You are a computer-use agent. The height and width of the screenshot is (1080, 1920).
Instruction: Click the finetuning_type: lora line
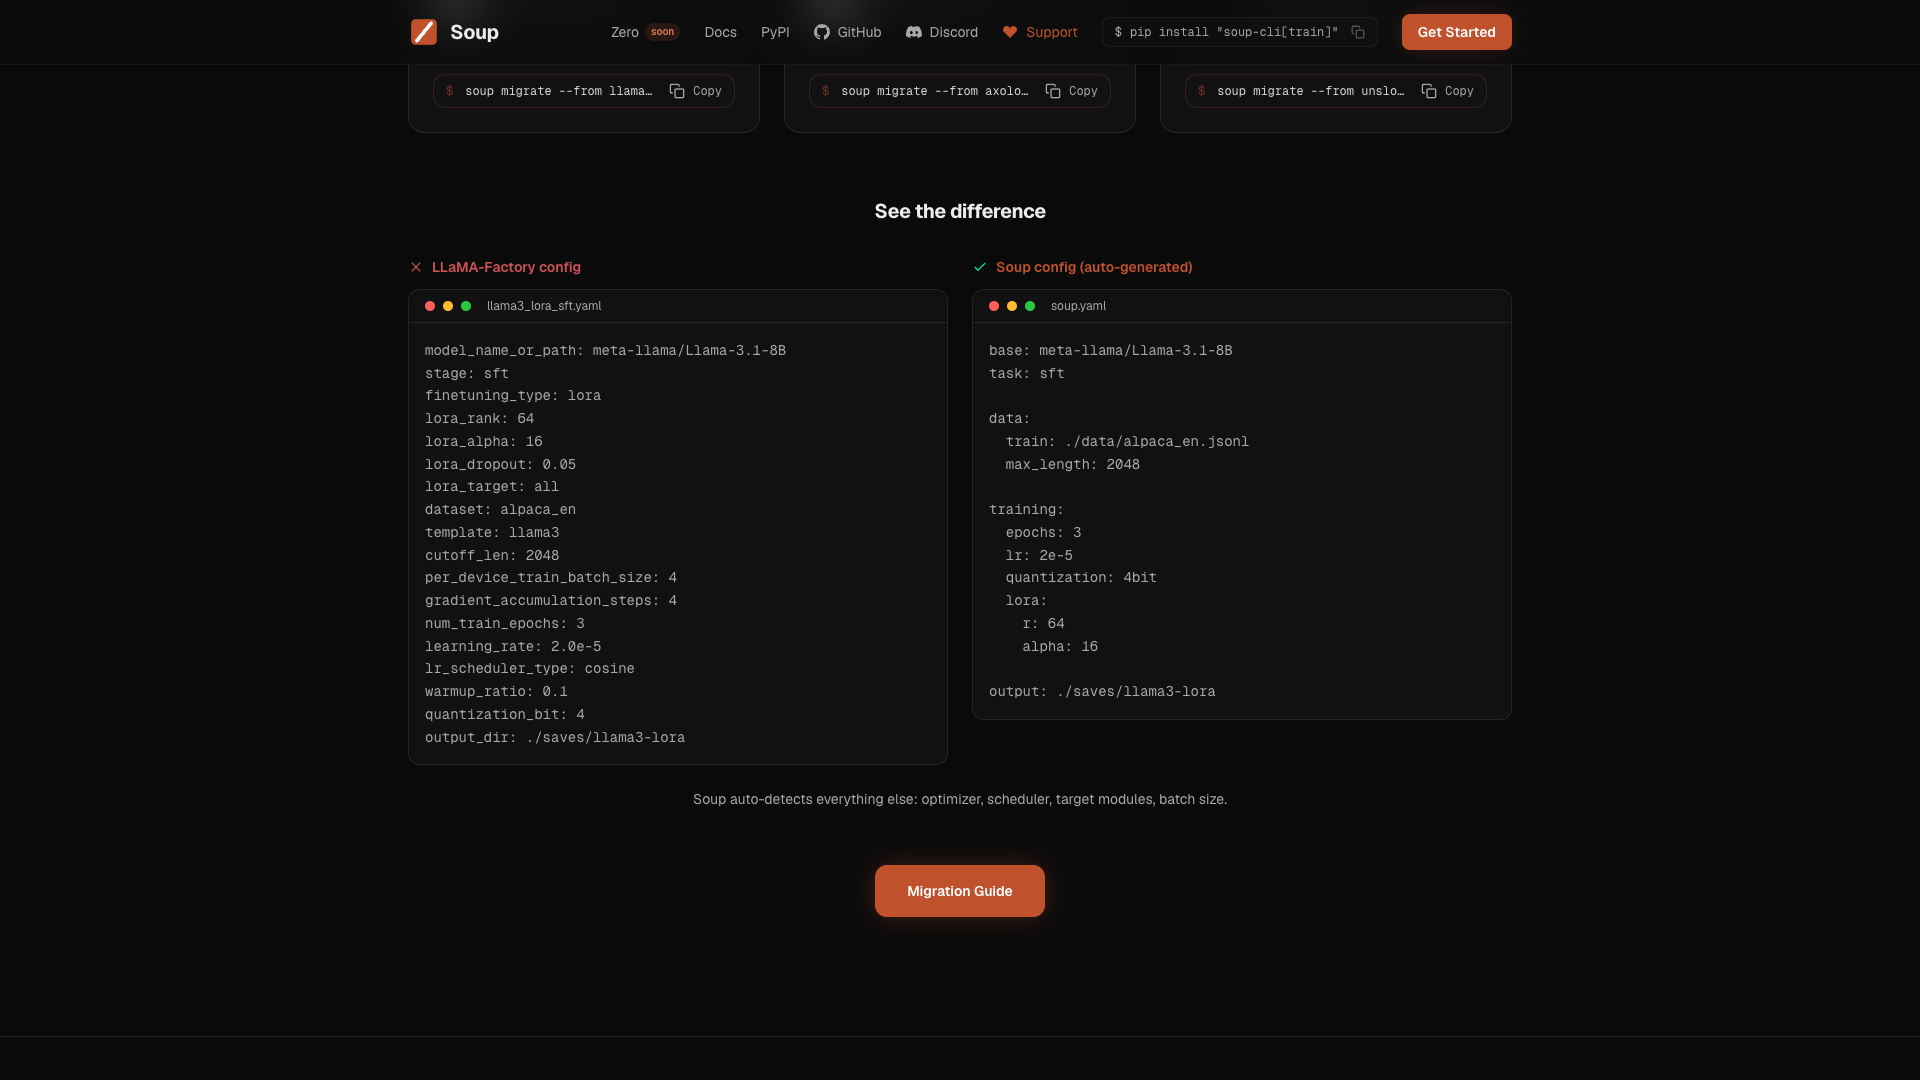pyautogui.click(x=513, y=396)
